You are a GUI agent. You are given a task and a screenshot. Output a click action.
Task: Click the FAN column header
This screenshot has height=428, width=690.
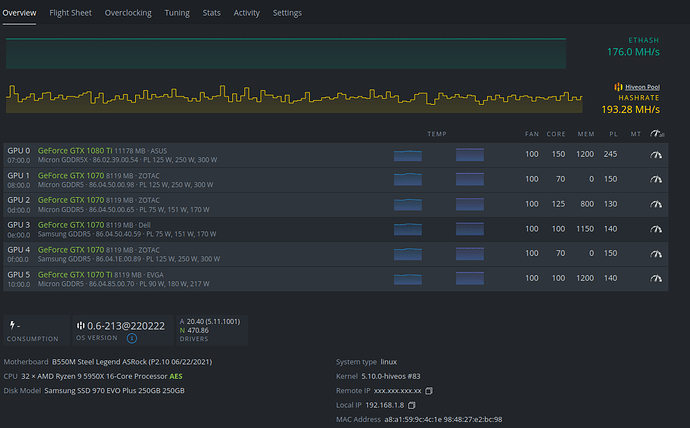tap(532, 134)
